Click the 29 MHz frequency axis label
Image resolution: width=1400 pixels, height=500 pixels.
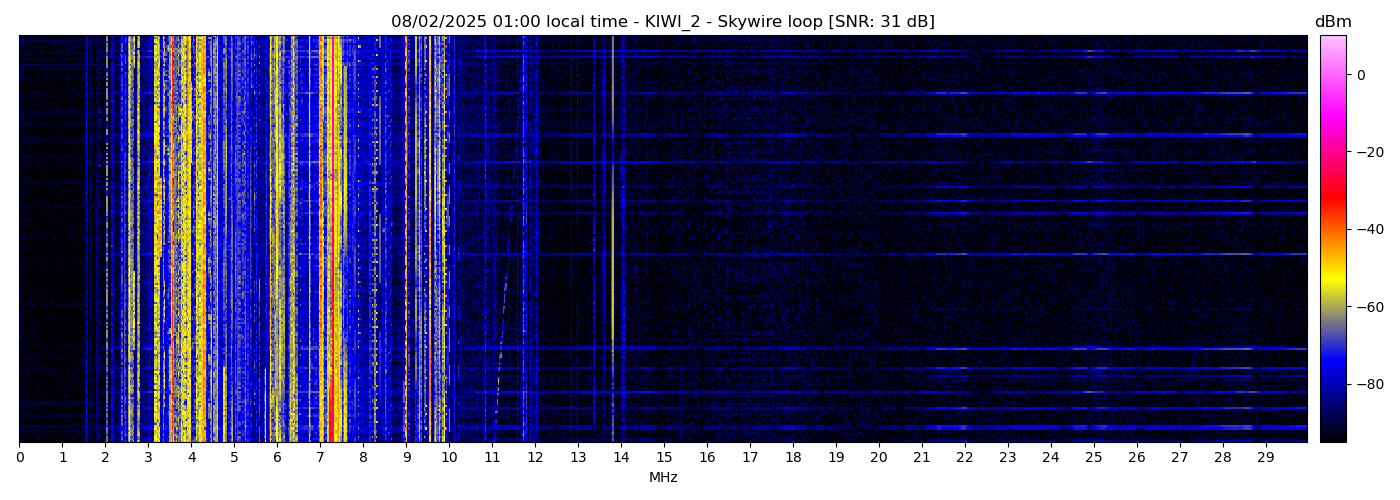tap(1265, 458)
